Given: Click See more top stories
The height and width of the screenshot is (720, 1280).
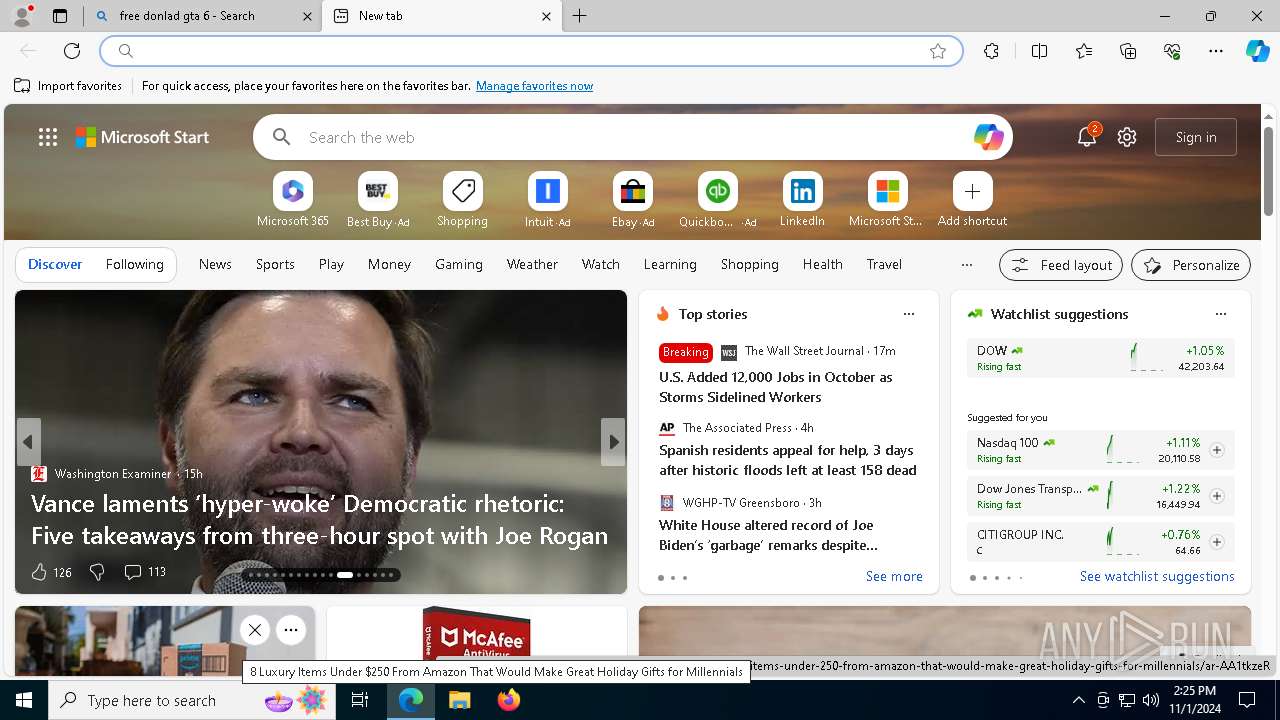Looking at the screenshot, I should [x=894, y=576].
